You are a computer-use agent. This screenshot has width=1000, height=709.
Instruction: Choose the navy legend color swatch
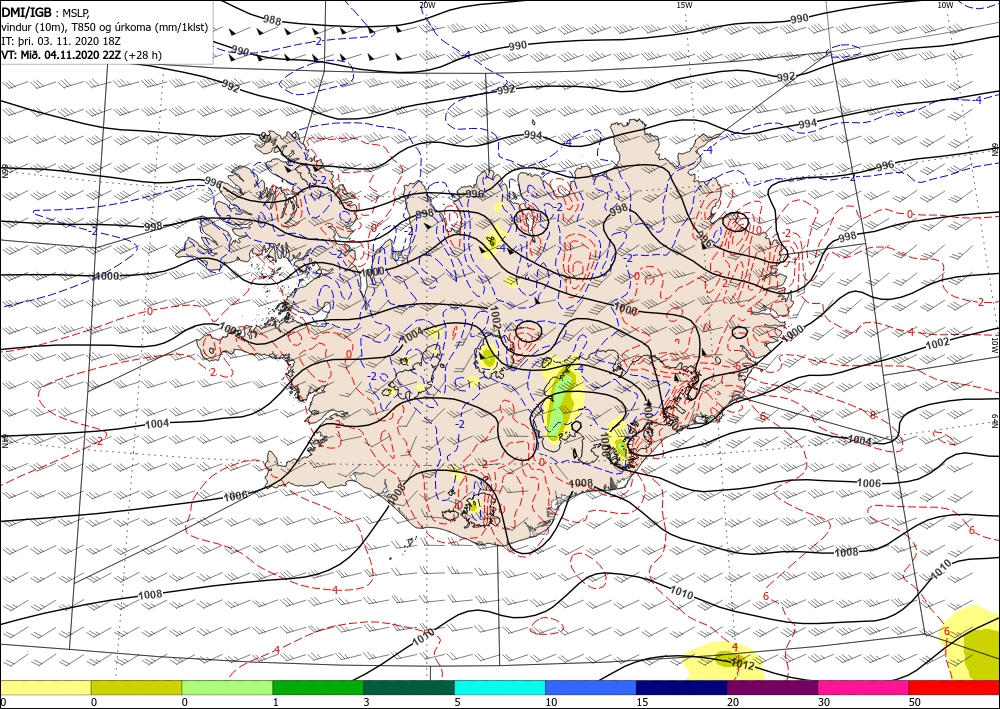(x=682, y=687)
